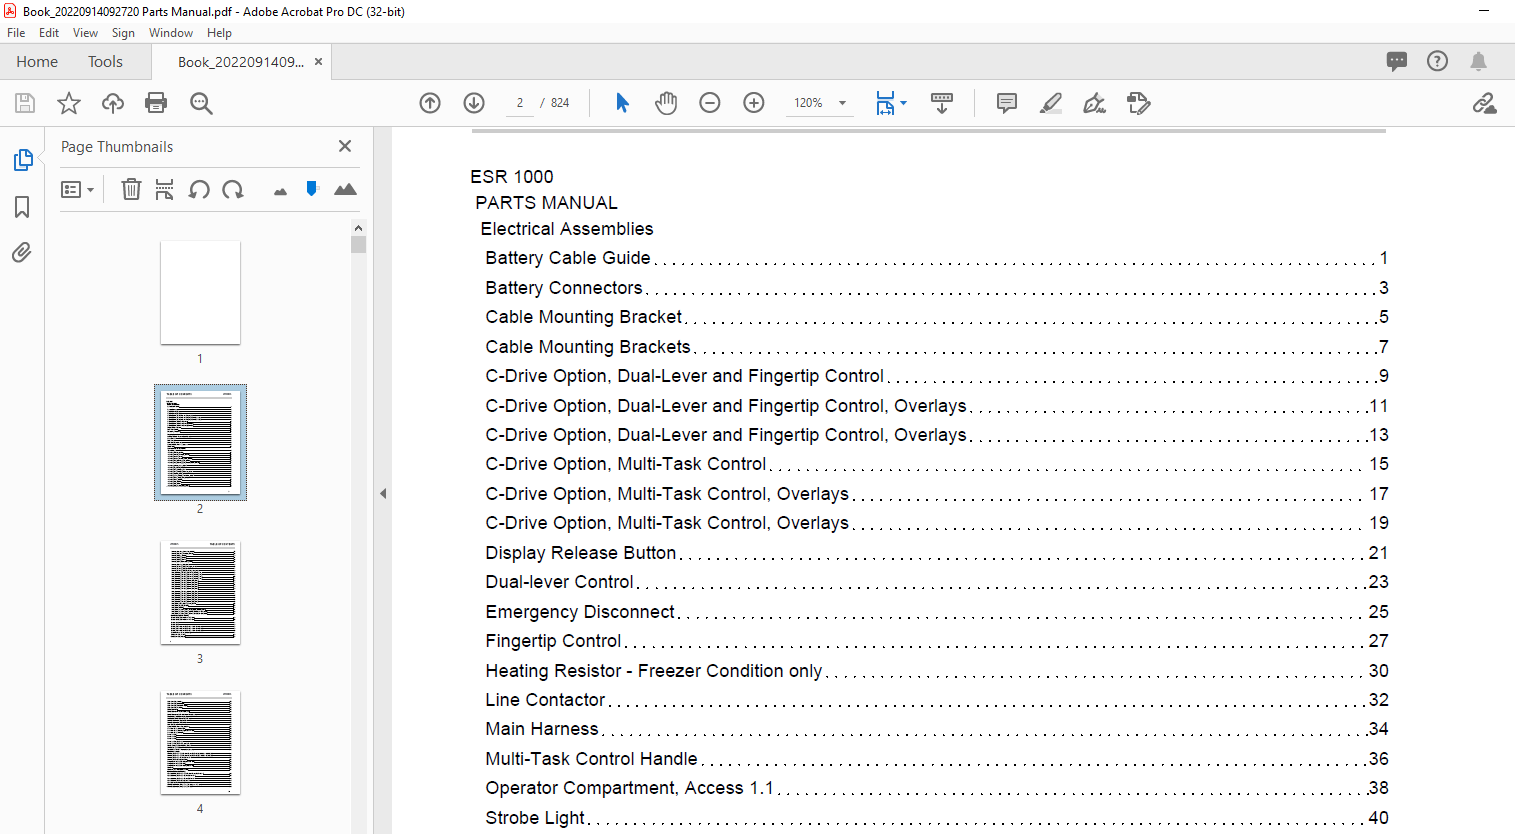Open the Help menu
Image resolution: width=1515 pixels, height=834 pixels.
tap(219, 33)
